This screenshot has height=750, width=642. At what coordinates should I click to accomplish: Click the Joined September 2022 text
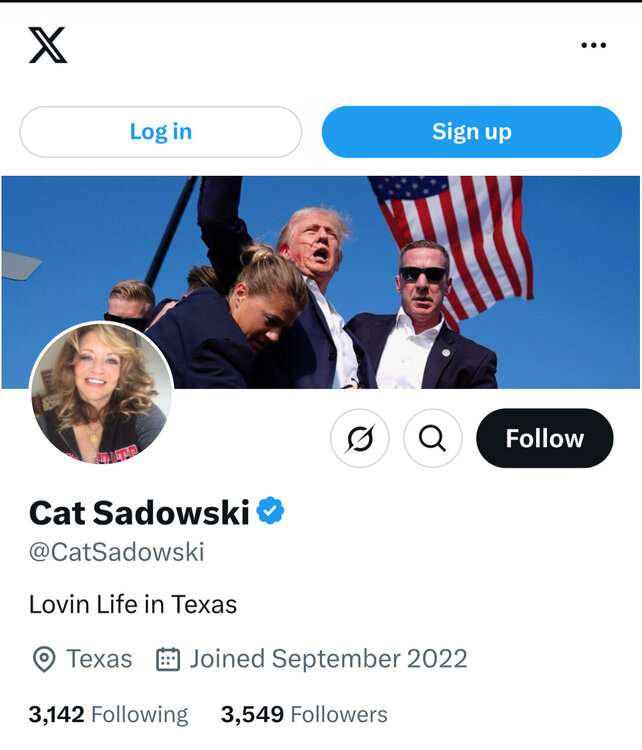coord(328,659)
